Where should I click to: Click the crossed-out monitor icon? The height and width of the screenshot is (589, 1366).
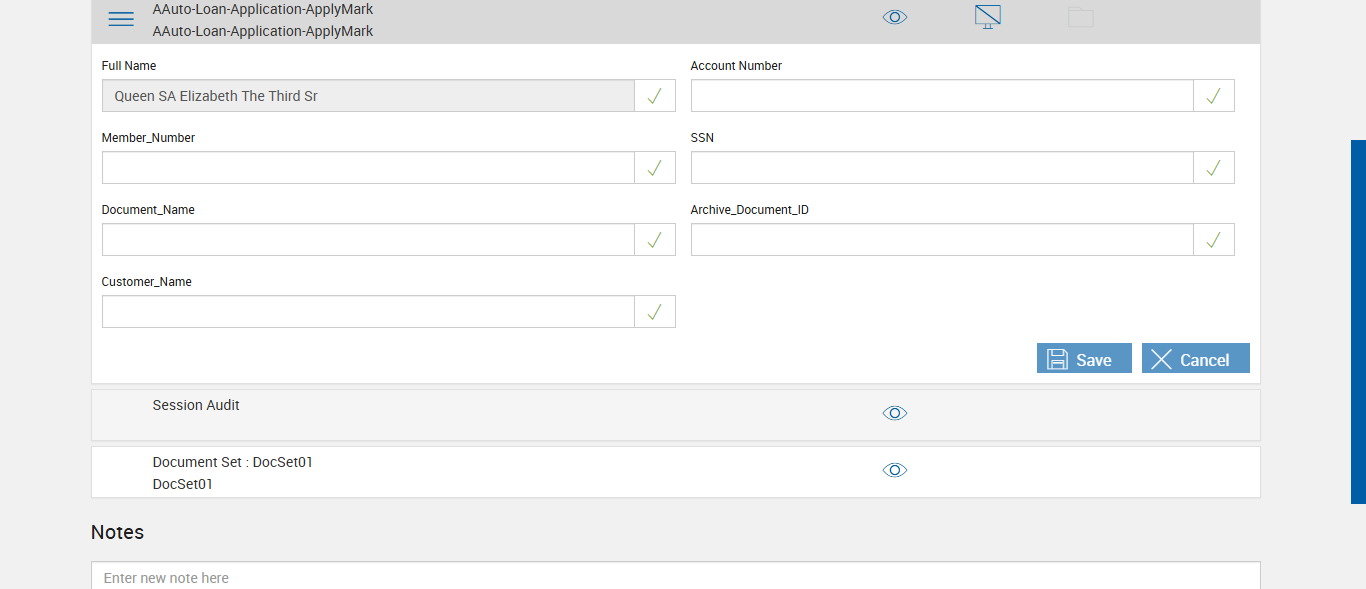[988, 17]
